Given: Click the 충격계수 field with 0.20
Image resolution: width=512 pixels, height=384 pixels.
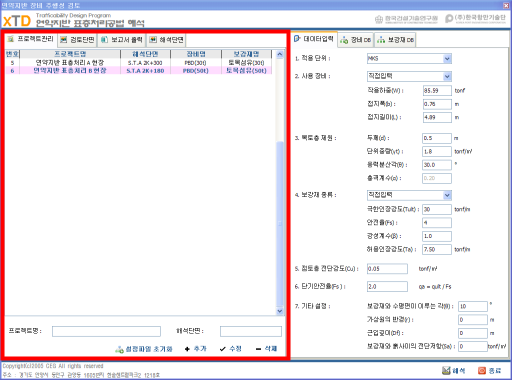Looking at the screenshot, I should 437,178.
